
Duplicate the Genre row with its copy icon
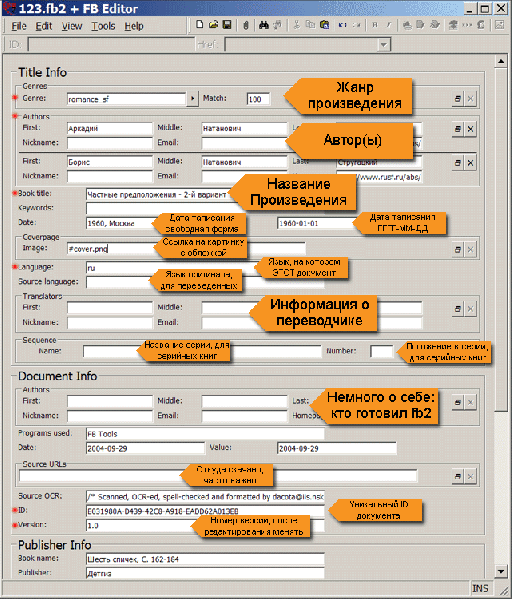pyautogui.click(x=457, y=99)
